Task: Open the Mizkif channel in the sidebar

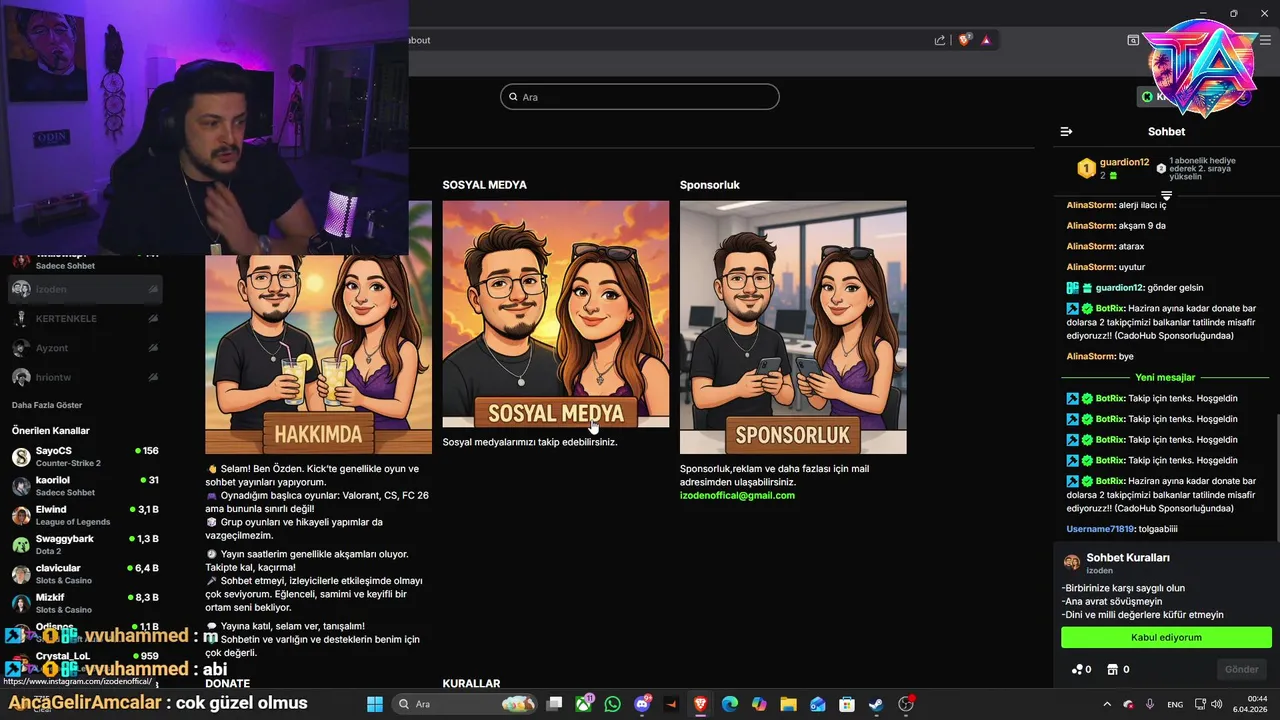Action: pos(85,603)
